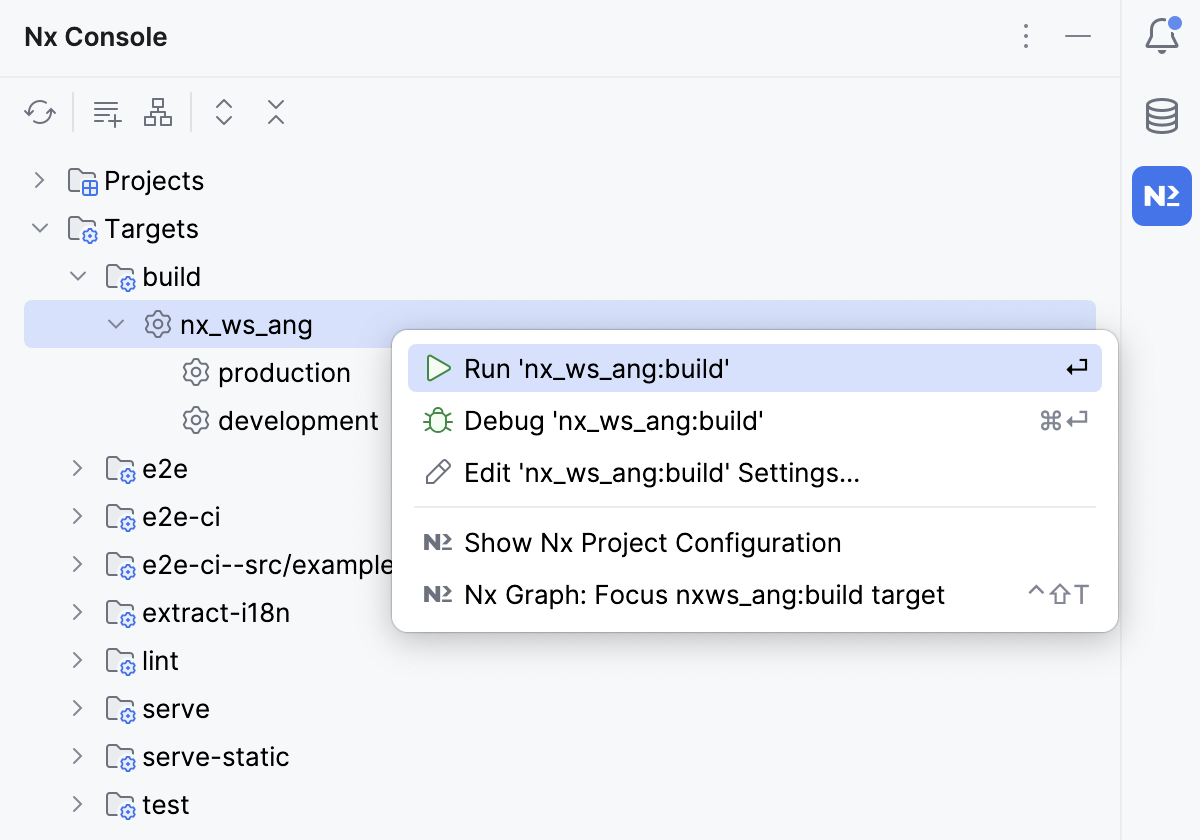This screenshot has height=840, width=1200.
Task: Expand the Projects tree node
Action: (39, 180)
